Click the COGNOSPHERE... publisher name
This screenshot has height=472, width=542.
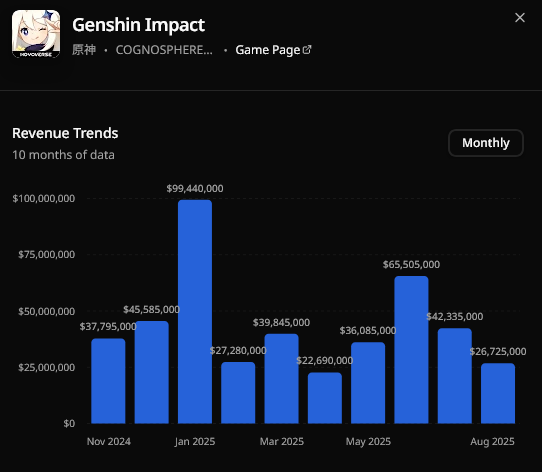[x=164, y=50]
